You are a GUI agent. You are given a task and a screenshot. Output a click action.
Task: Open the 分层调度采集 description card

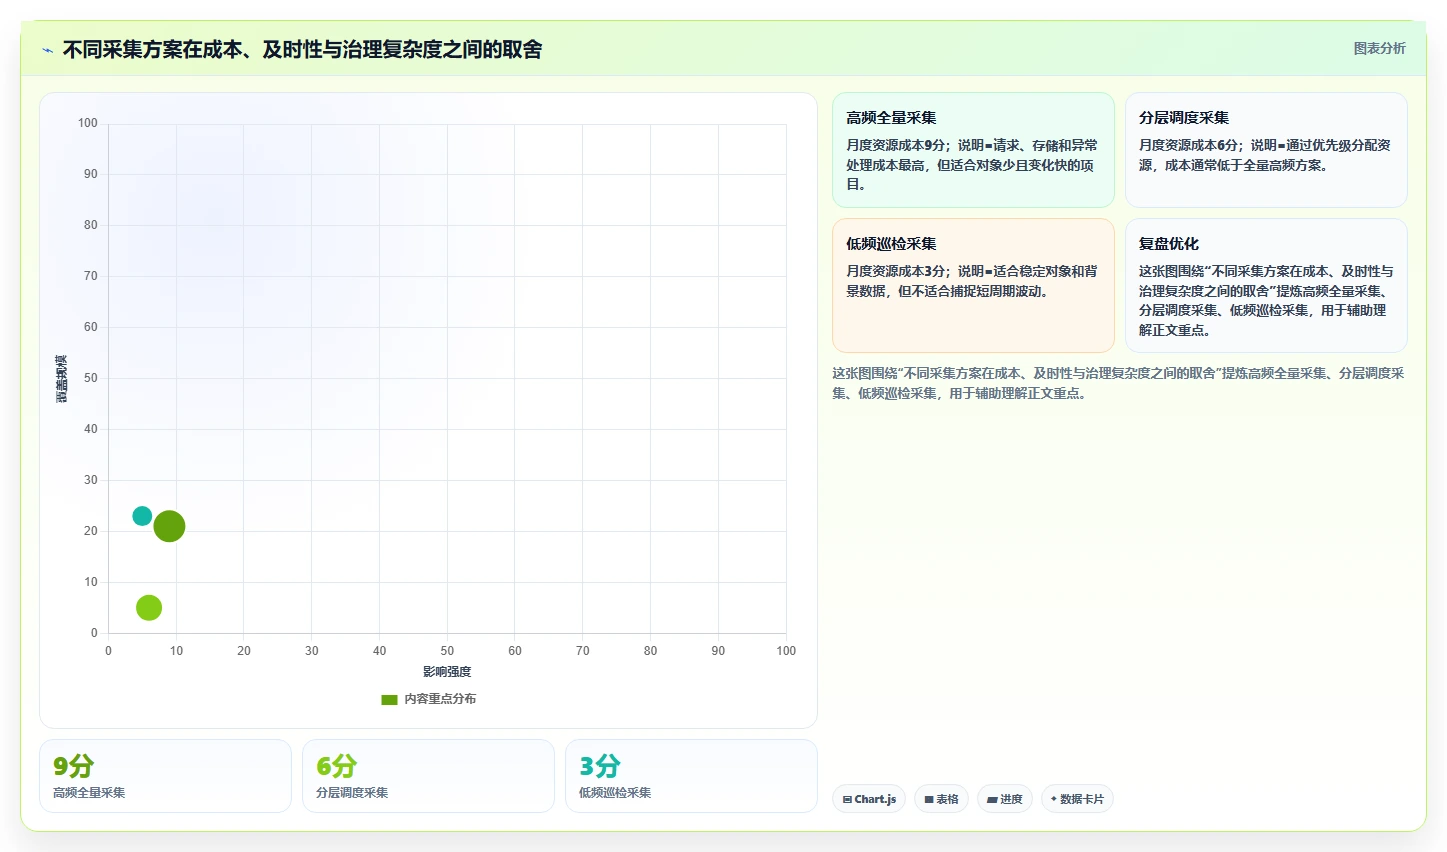point(1266,150)
